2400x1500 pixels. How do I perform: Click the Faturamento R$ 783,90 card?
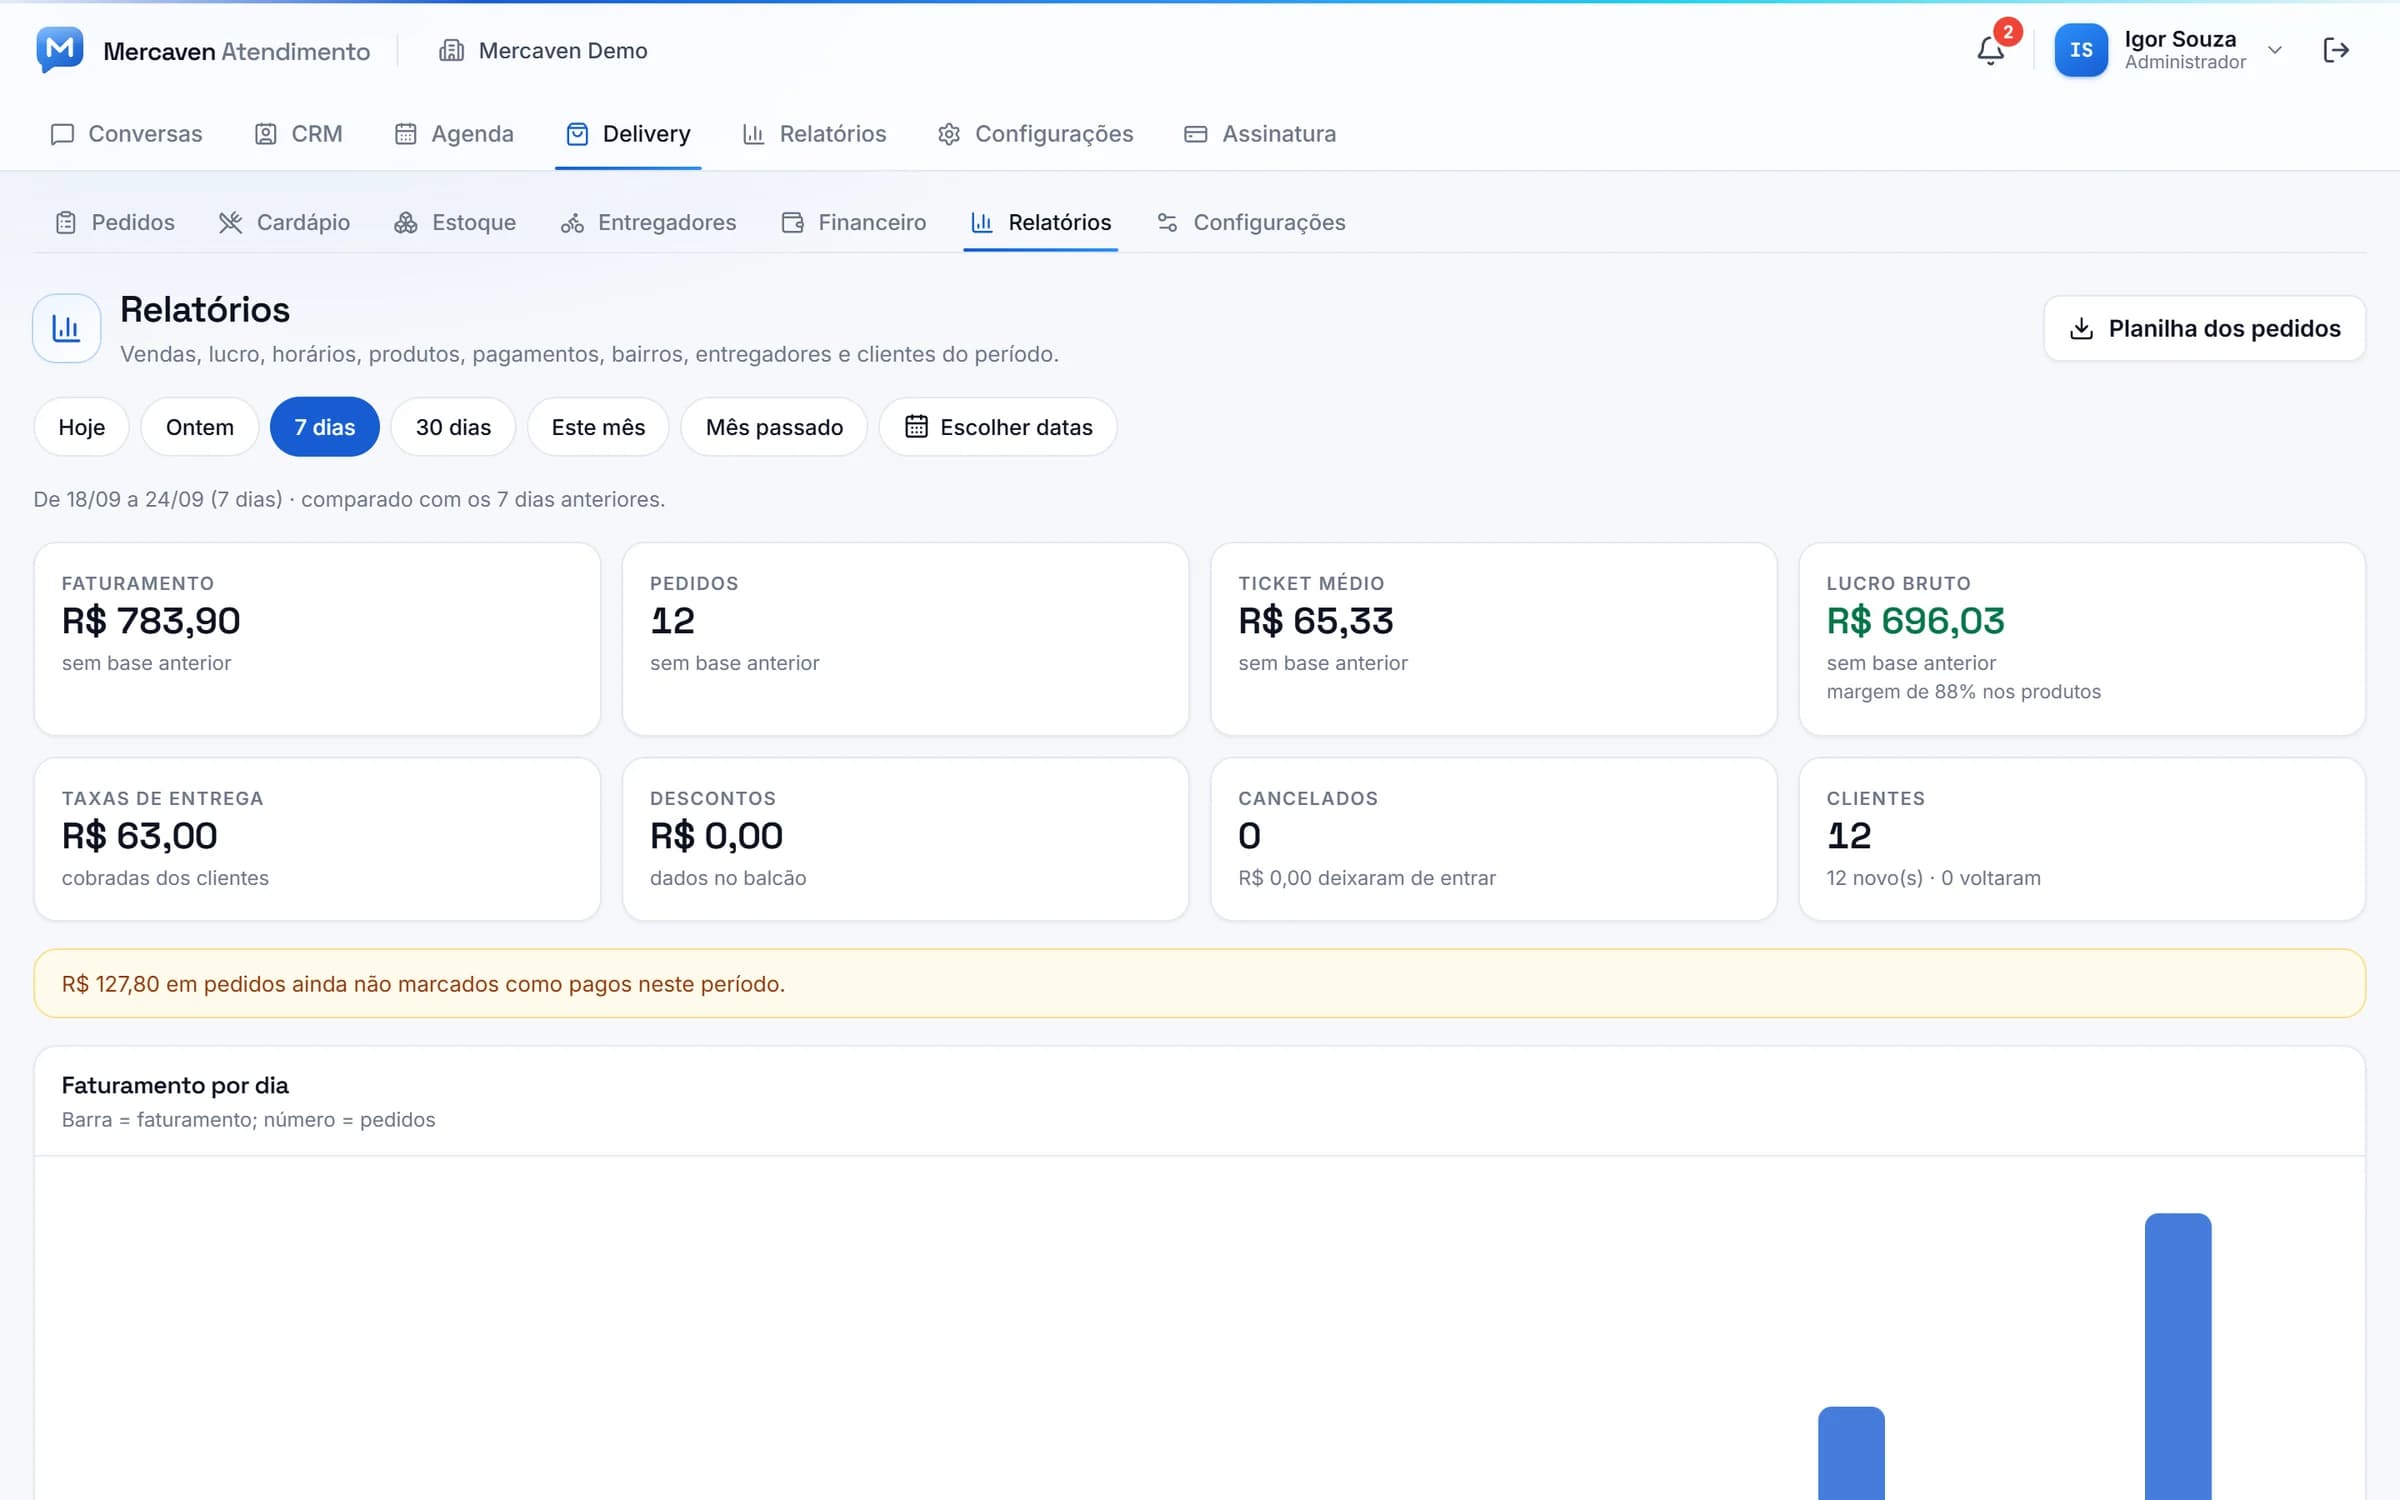point(317,639)
